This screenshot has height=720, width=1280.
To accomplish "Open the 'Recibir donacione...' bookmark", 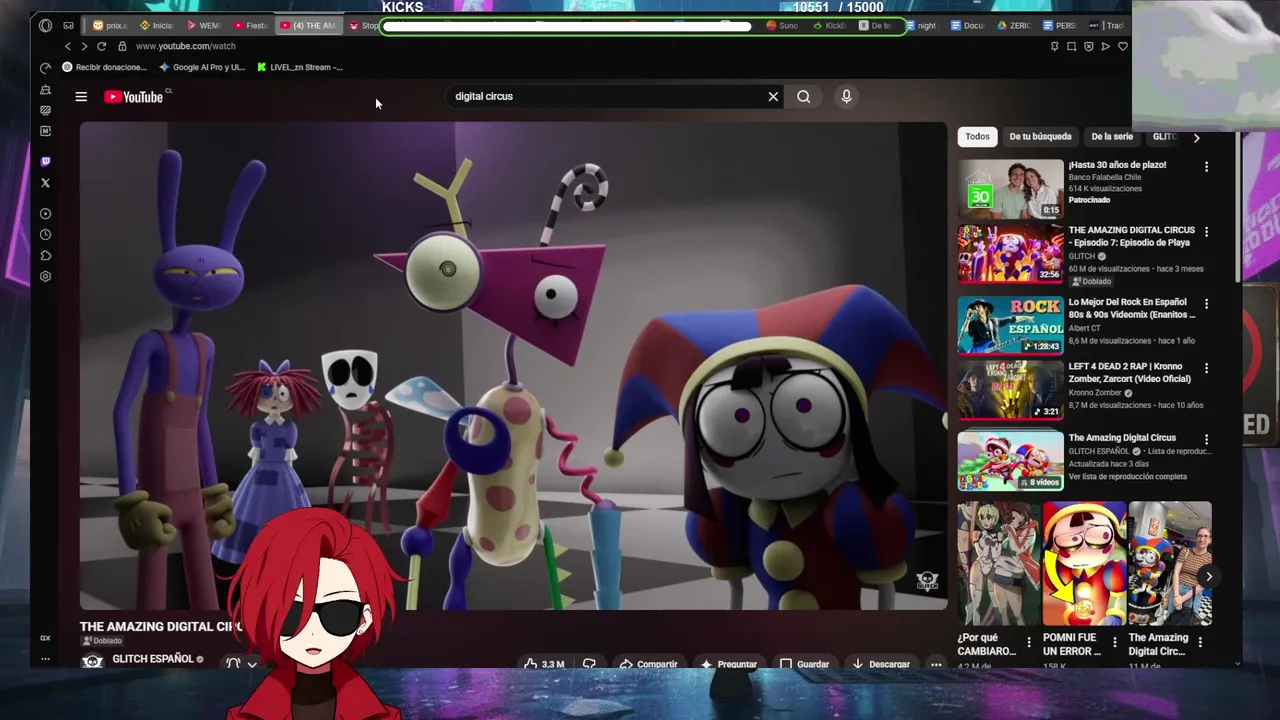I will 104,67.
